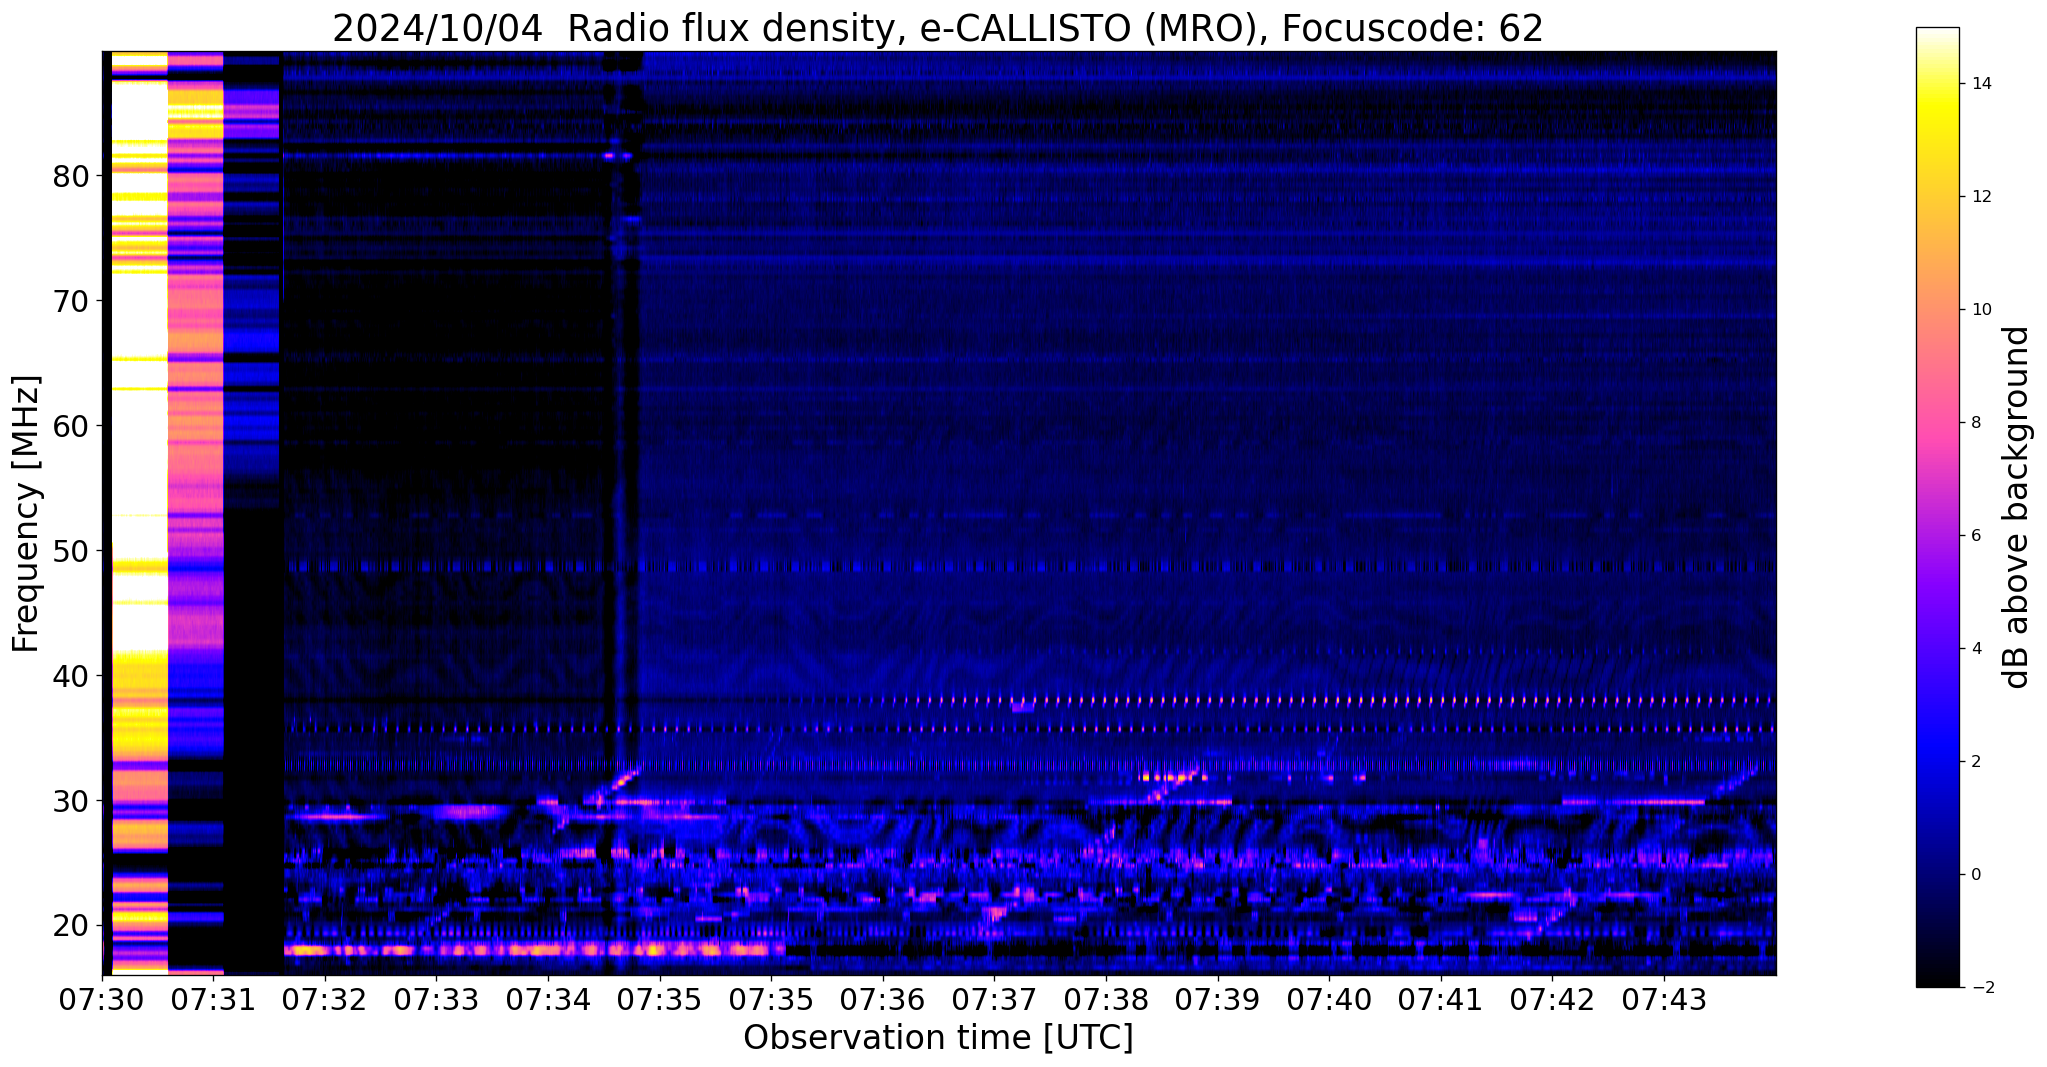Click the 07:43 time tick label
The height and width of the screenshot is (1067, 2047).
[1664, 999]
